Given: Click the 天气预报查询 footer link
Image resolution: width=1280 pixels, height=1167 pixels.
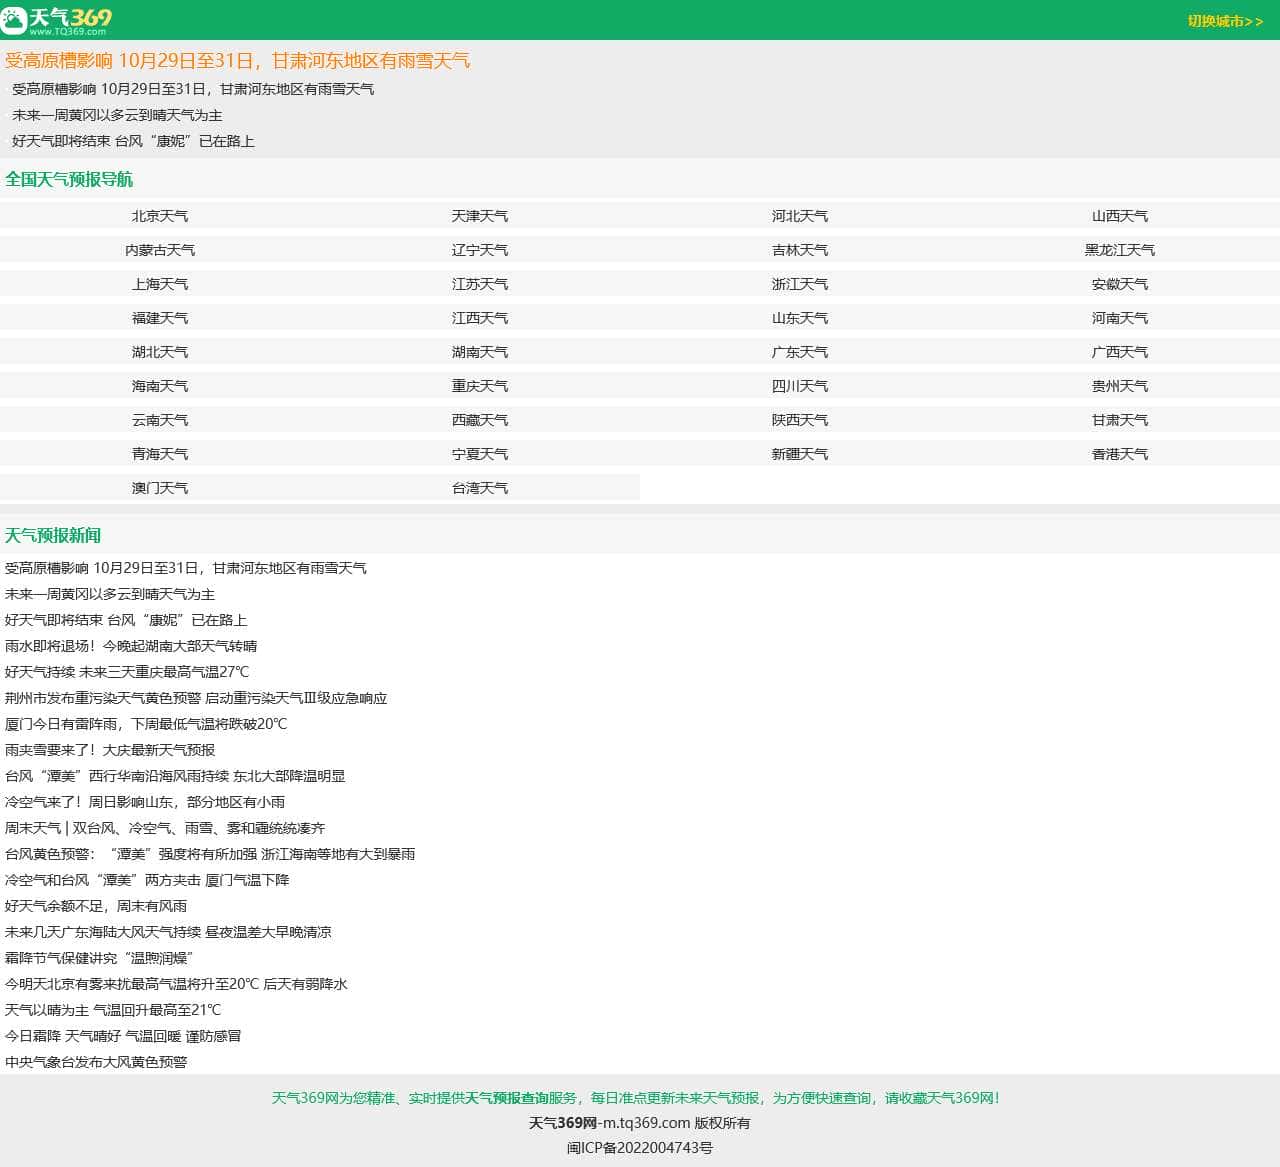Looking at the screenshot, I should pos(506,1098).
